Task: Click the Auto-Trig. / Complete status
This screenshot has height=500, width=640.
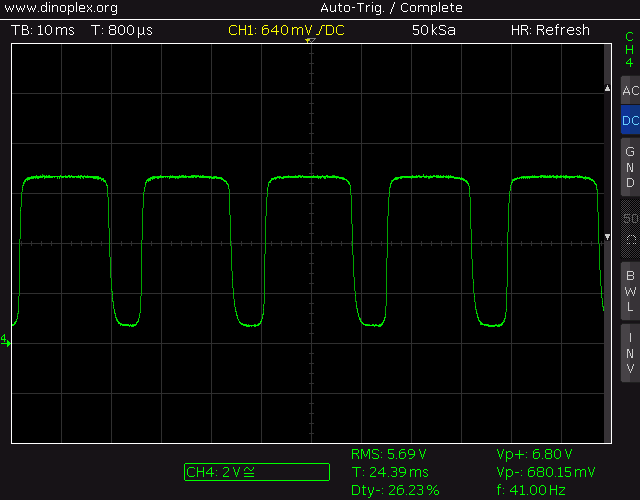Action: pyautogui.click(x=376, y=8)
